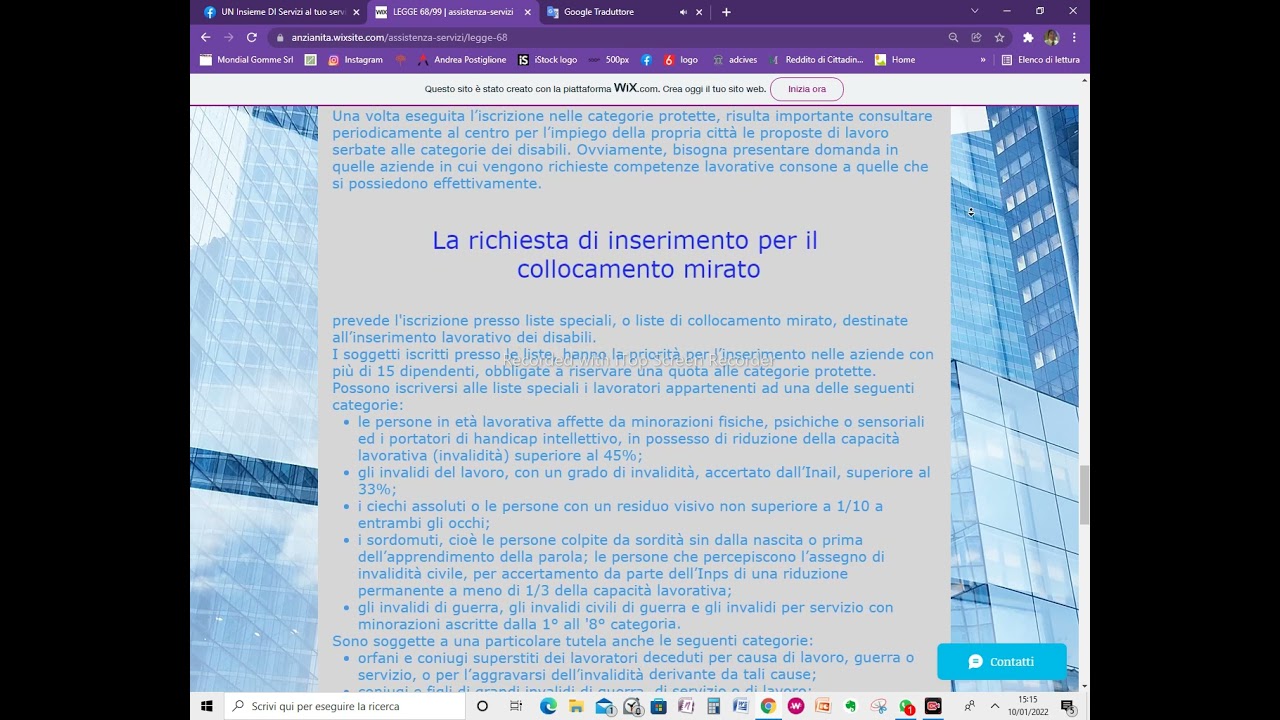The height and width of the screenshot is (720, 1280).
Task: Close the Google Traduttore tab
Action: 699,12
